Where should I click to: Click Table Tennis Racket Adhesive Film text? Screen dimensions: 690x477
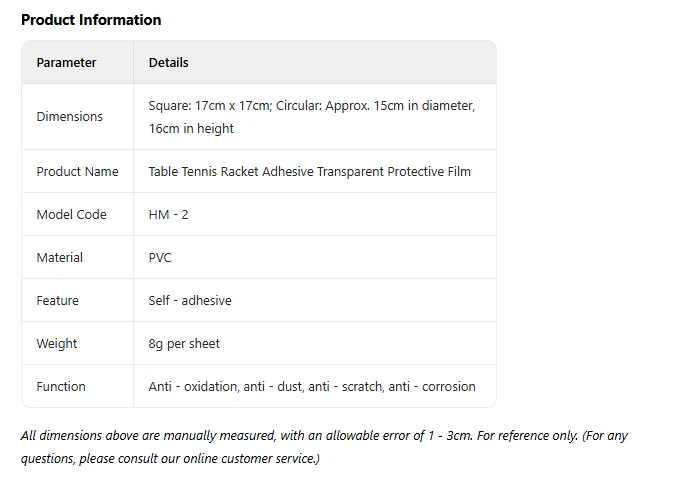tap(309, 171)
